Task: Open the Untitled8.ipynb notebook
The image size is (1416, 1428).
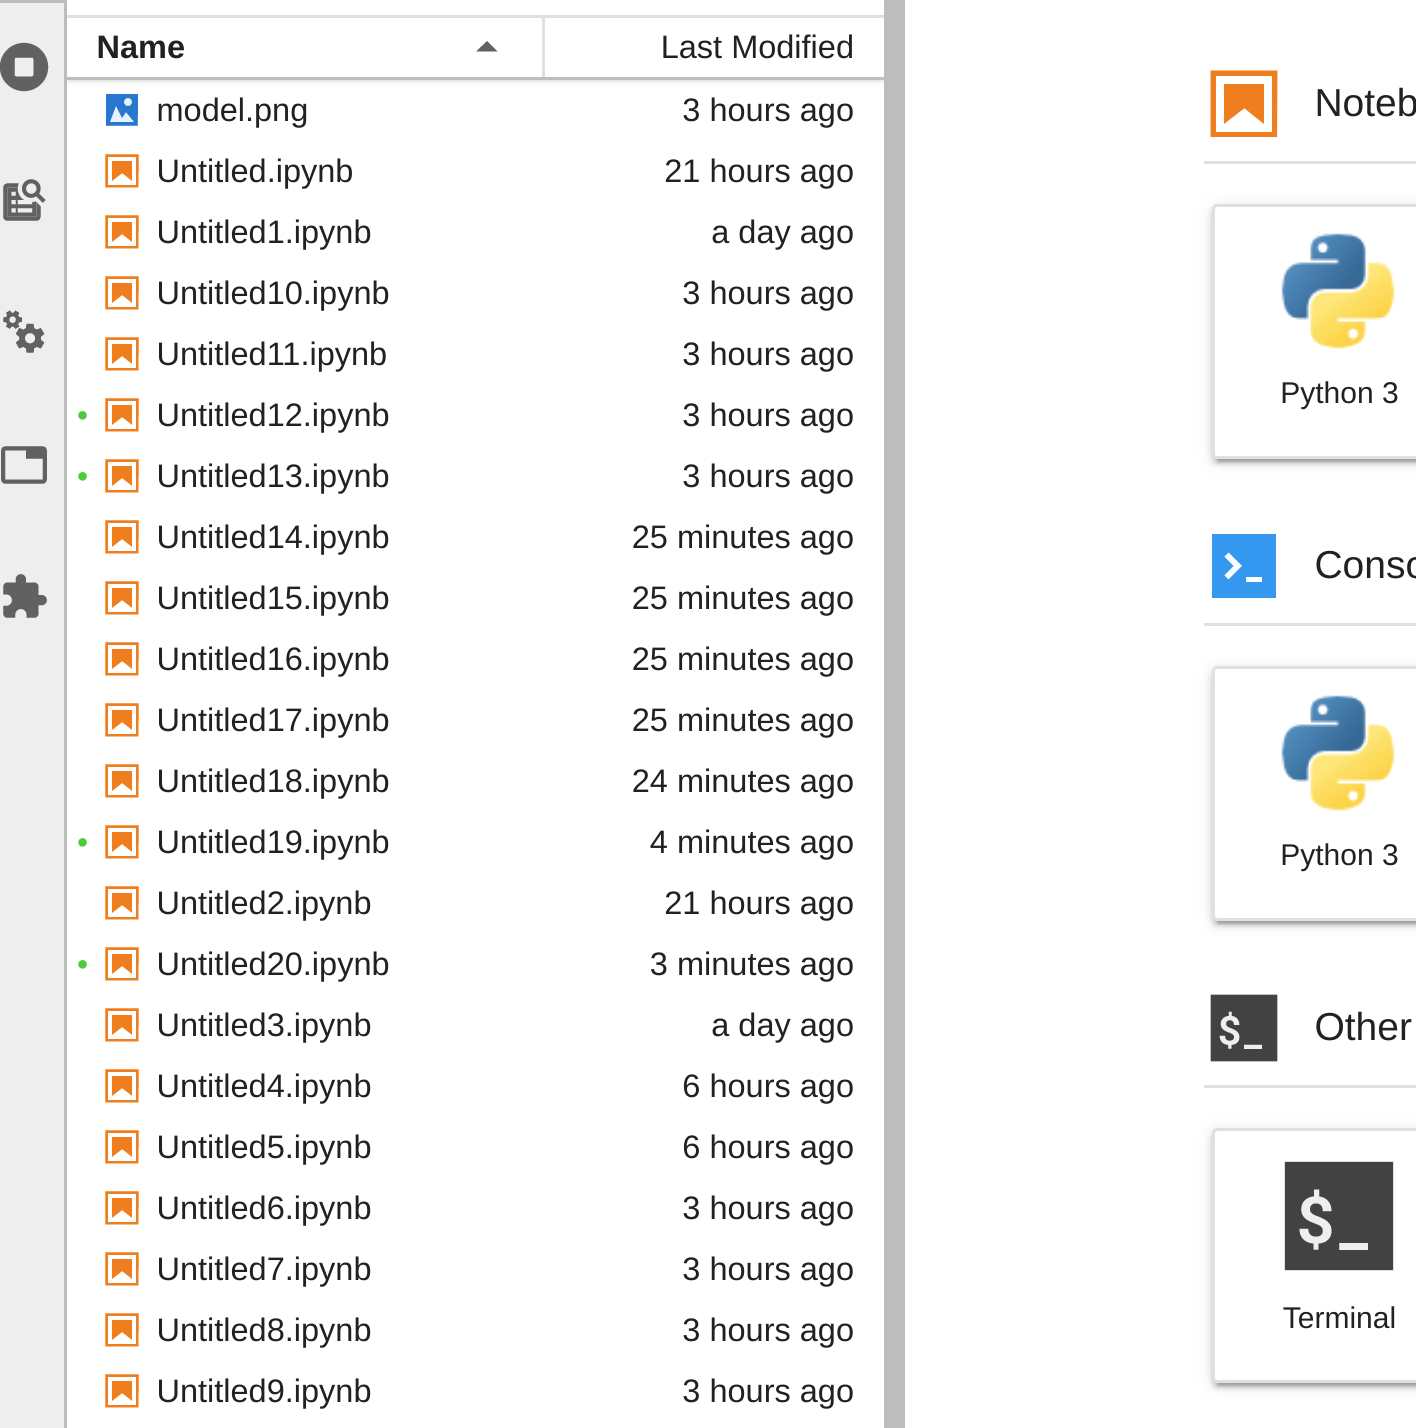Action: pos(263,1330)
